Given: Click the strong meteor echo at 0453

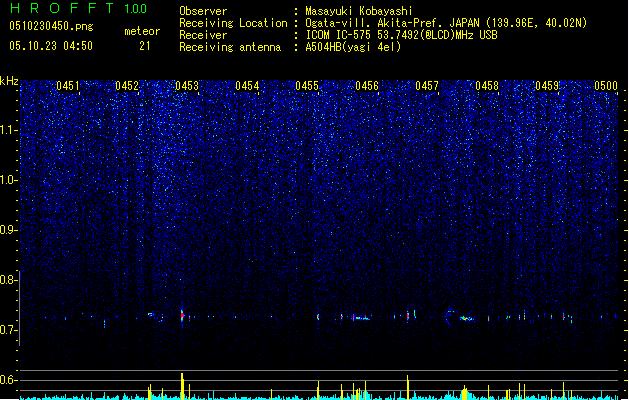Looking at the screenshot, I should click(x=182, y=315).
